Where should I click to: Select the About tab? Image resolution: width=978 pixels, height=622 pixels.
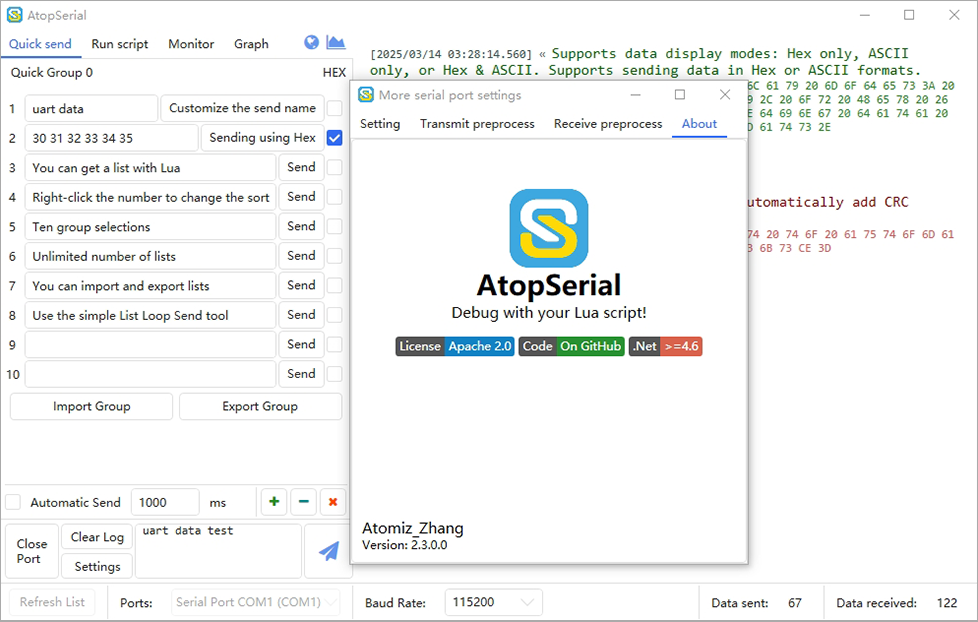pos(699,124)
